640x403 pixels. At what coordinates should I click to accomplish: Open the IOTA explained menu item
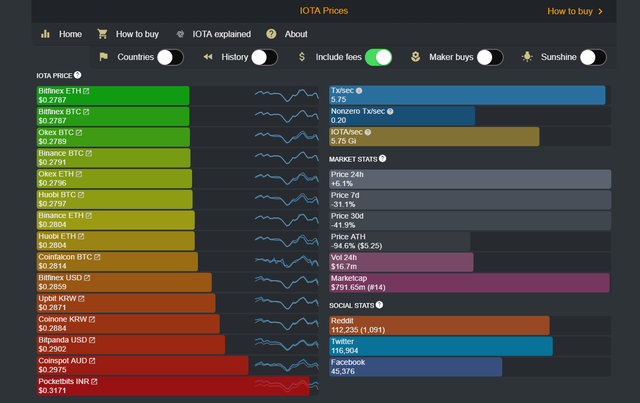tap(222, 34)
